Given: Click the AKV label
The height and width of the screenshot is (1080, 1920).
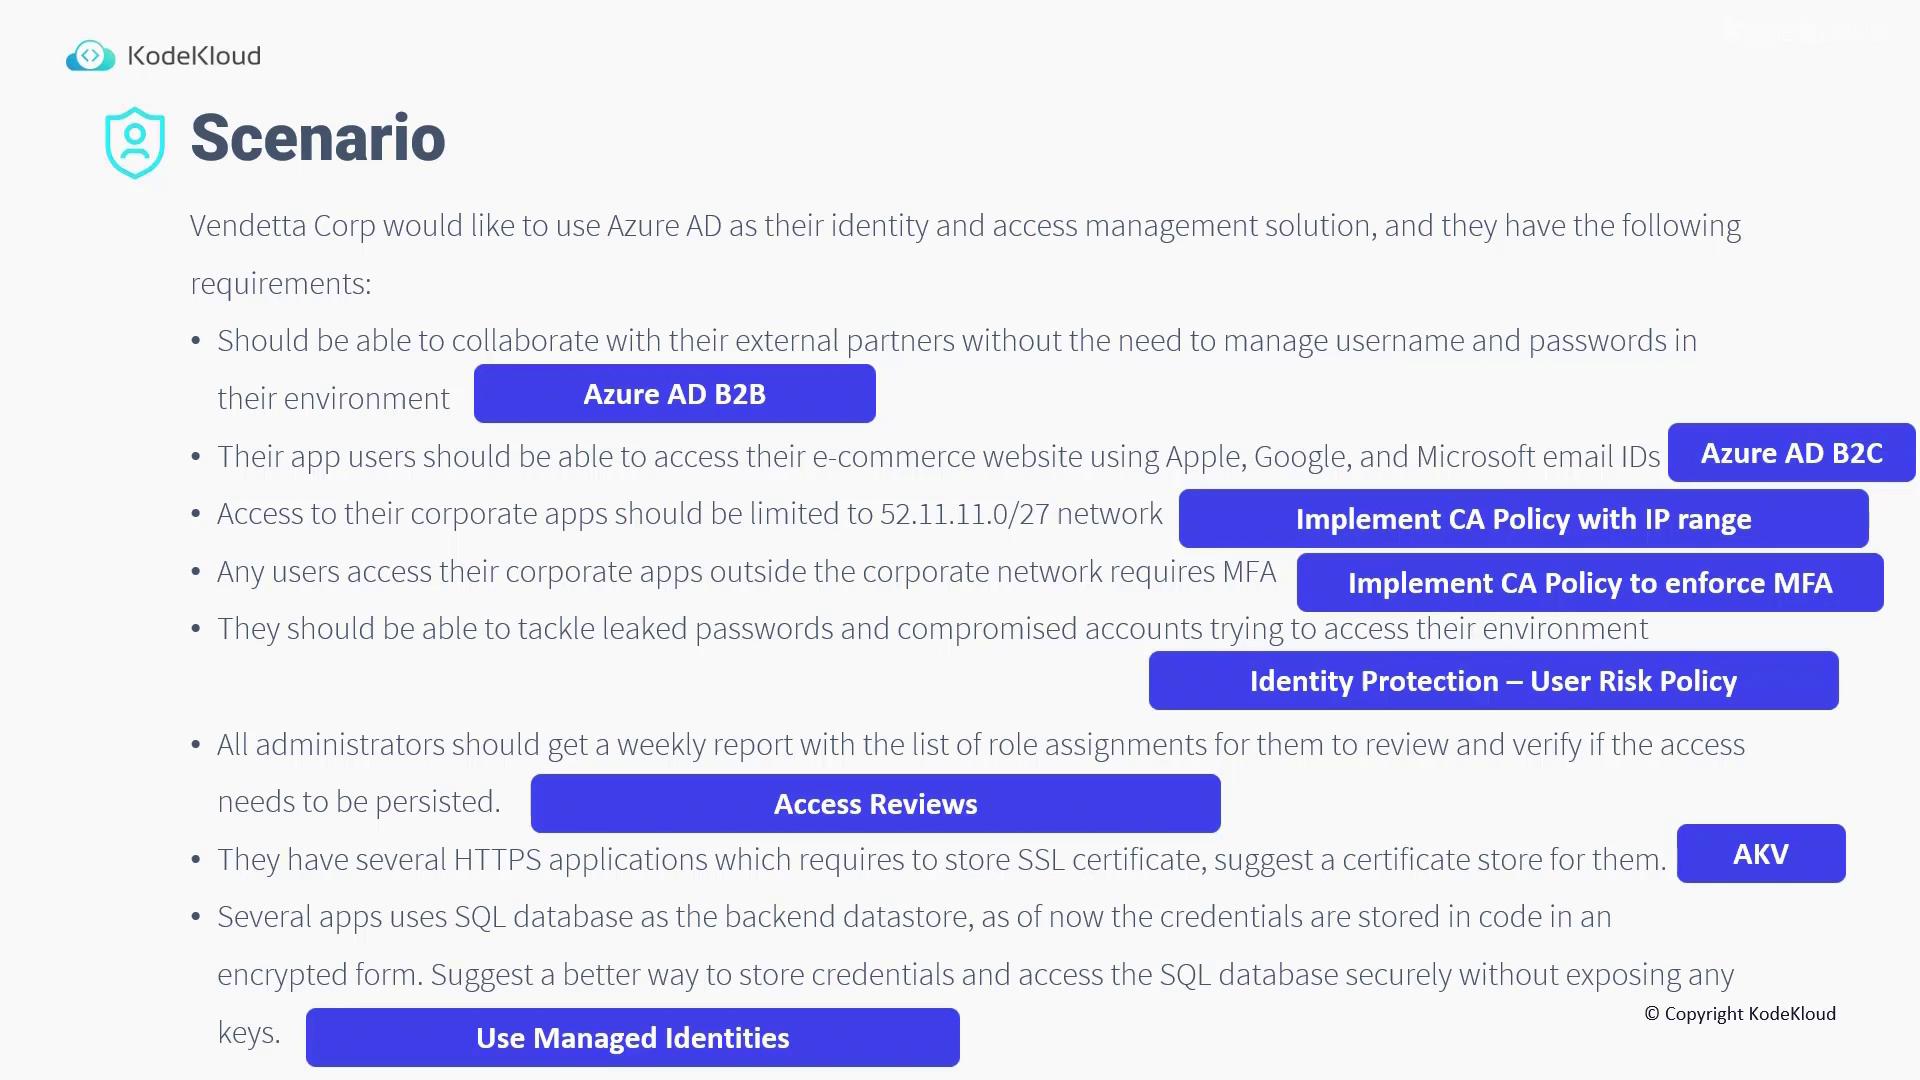Looking at the screenshot, I should [1760, 854].
